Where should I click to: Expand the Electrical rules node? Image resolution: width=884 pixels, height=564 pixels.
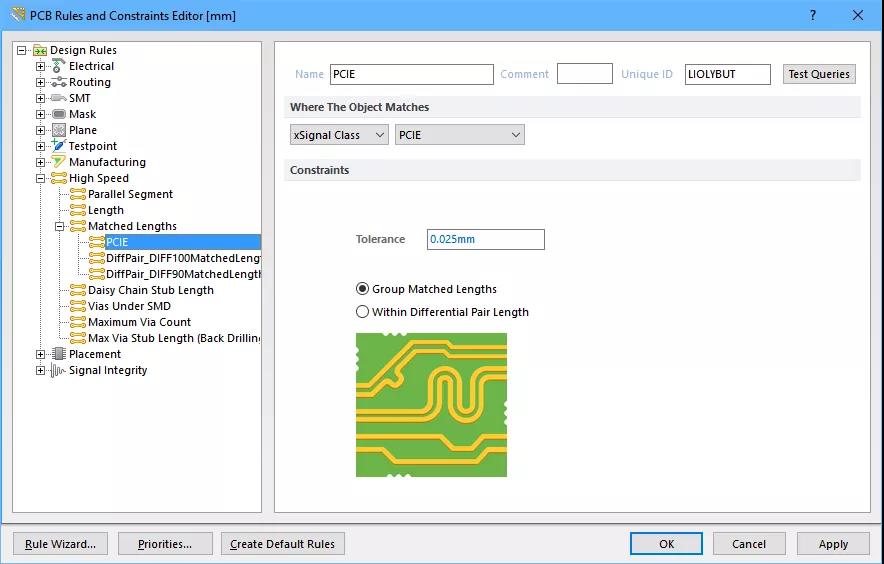pyautogui.click(x=40, y=66)
